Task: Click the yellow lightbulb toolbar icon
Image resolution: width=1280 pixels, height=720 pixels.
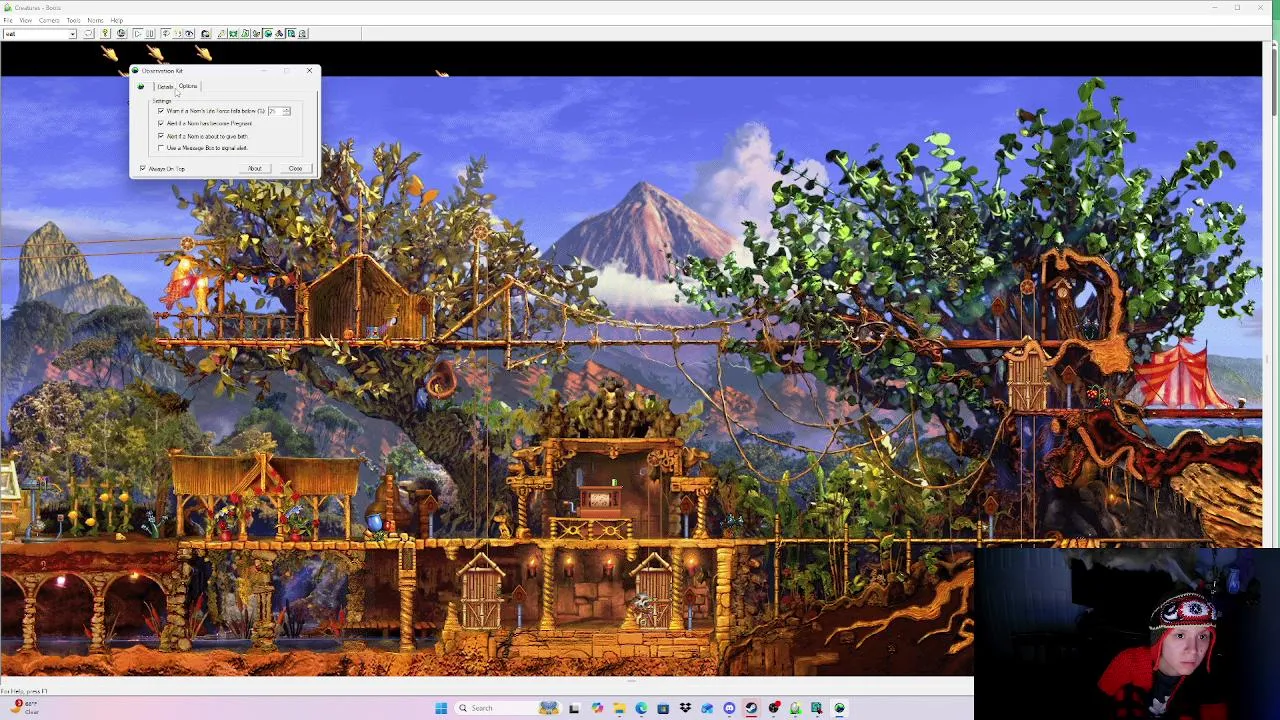Action: click(x=105, y=34)
